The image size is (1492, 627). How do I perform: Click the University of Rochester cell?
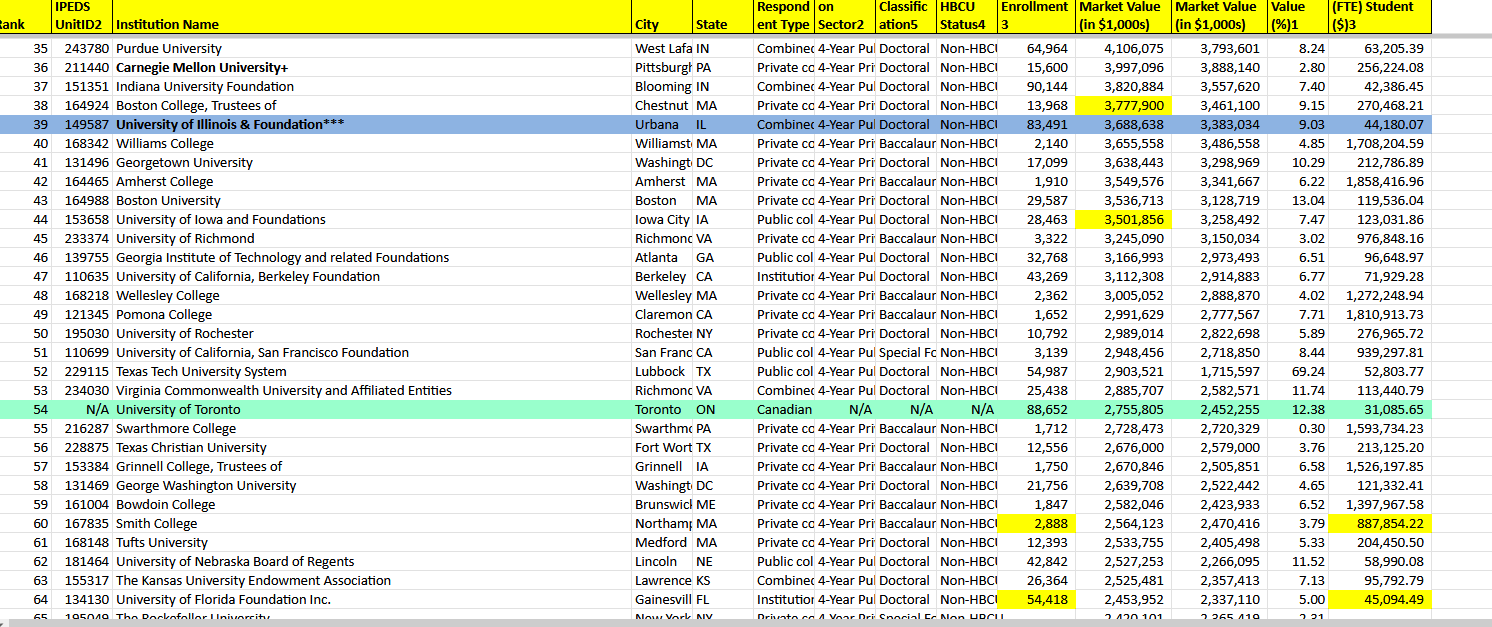[372, 333]
